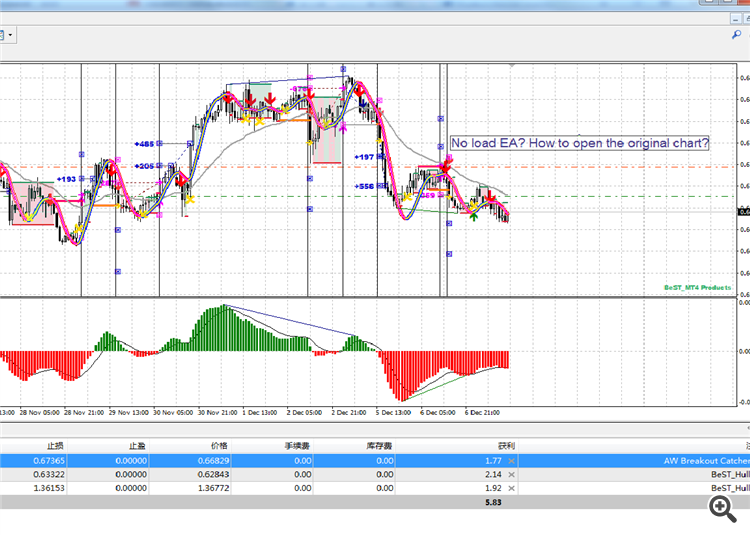Click the BeST_Hull comment in the 2.14 row

click(730, 475)
